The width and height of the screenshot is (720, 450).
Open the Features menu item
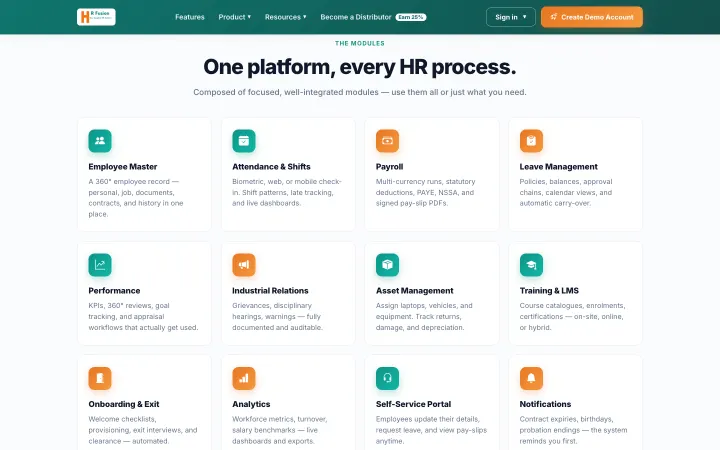[x=190, y=17]
